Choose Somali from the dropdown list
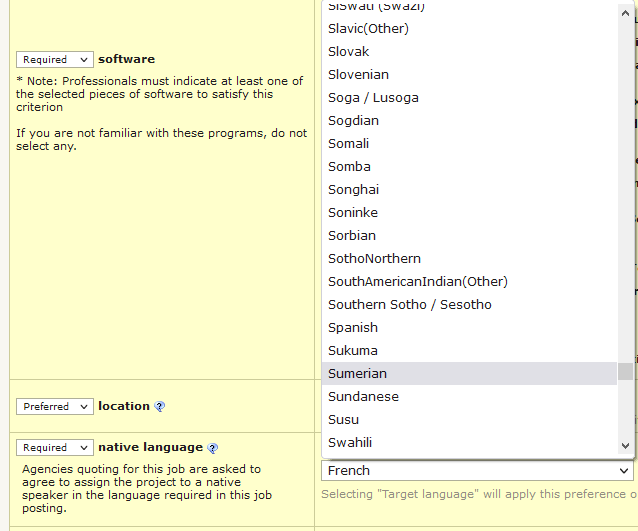The height and width of the screenshot is (531, 638). tap(469, 144)
